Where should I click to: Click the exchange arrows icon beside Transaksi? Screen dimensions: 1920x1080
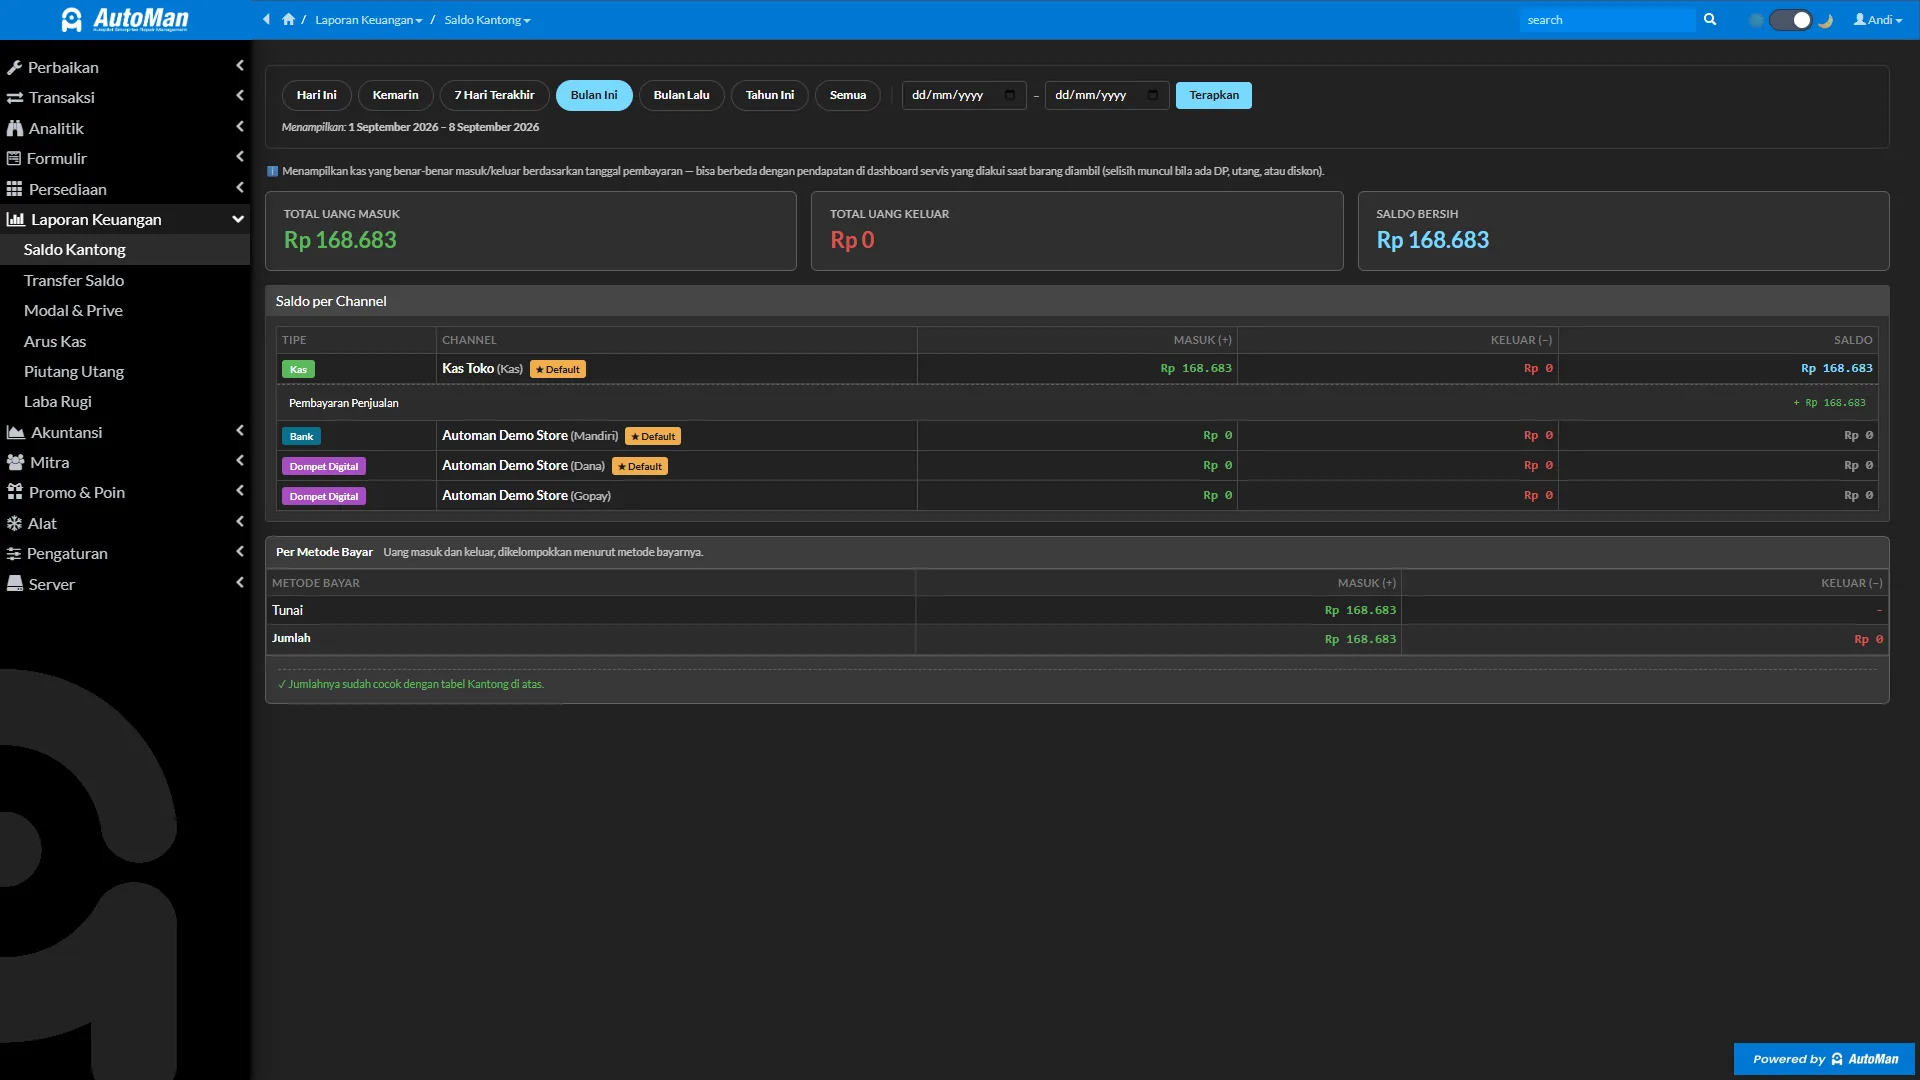[x=15, y=98]
